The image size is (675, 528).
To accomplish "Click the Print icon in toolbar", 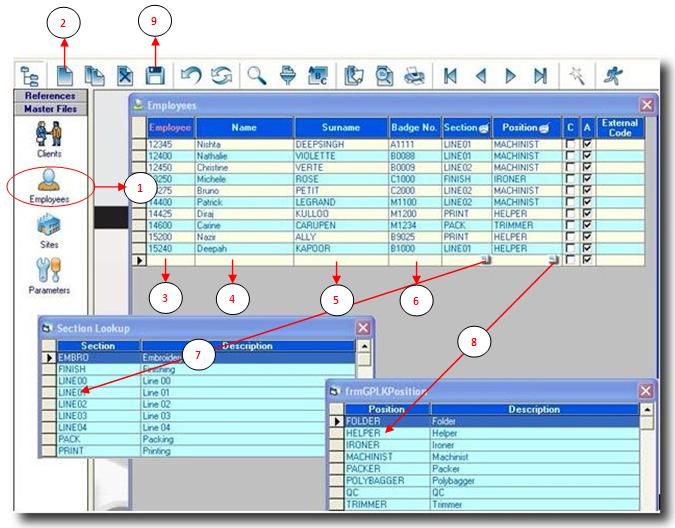I will tap(412, 75).
